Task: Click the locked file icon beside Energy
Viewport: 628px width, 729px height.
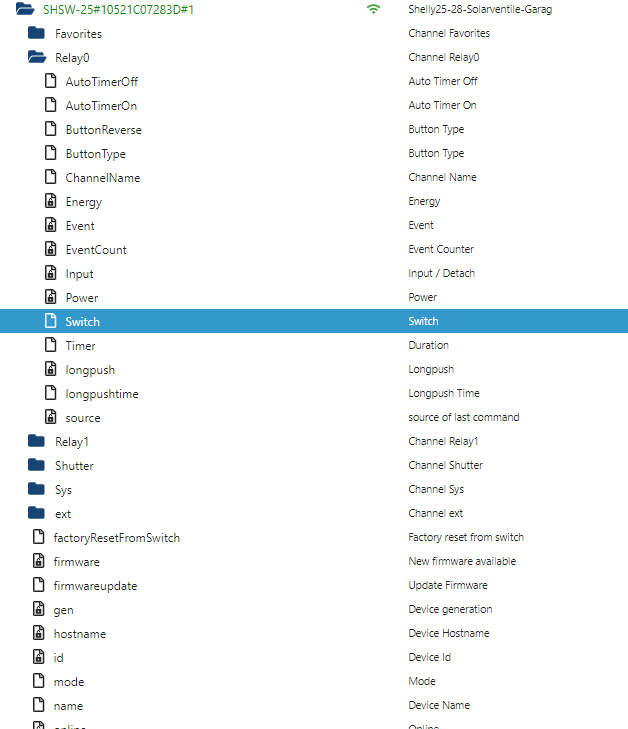Action: (x=51, y=201)
